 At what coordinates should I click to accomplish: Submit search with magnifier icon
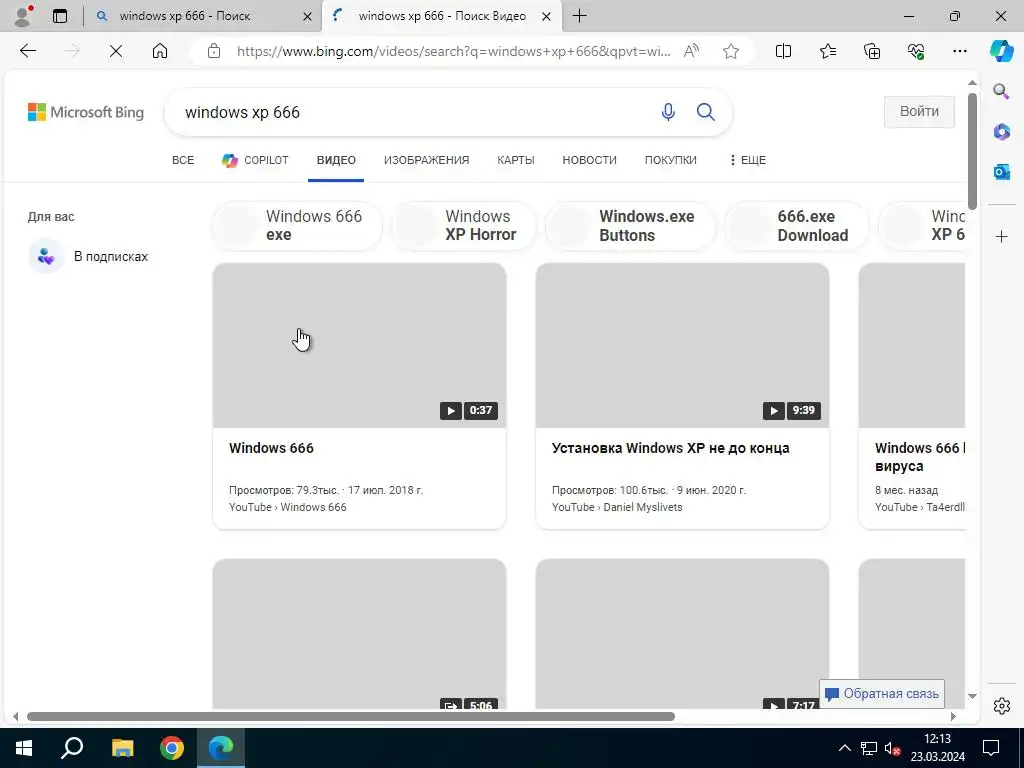tap(705, 112)
